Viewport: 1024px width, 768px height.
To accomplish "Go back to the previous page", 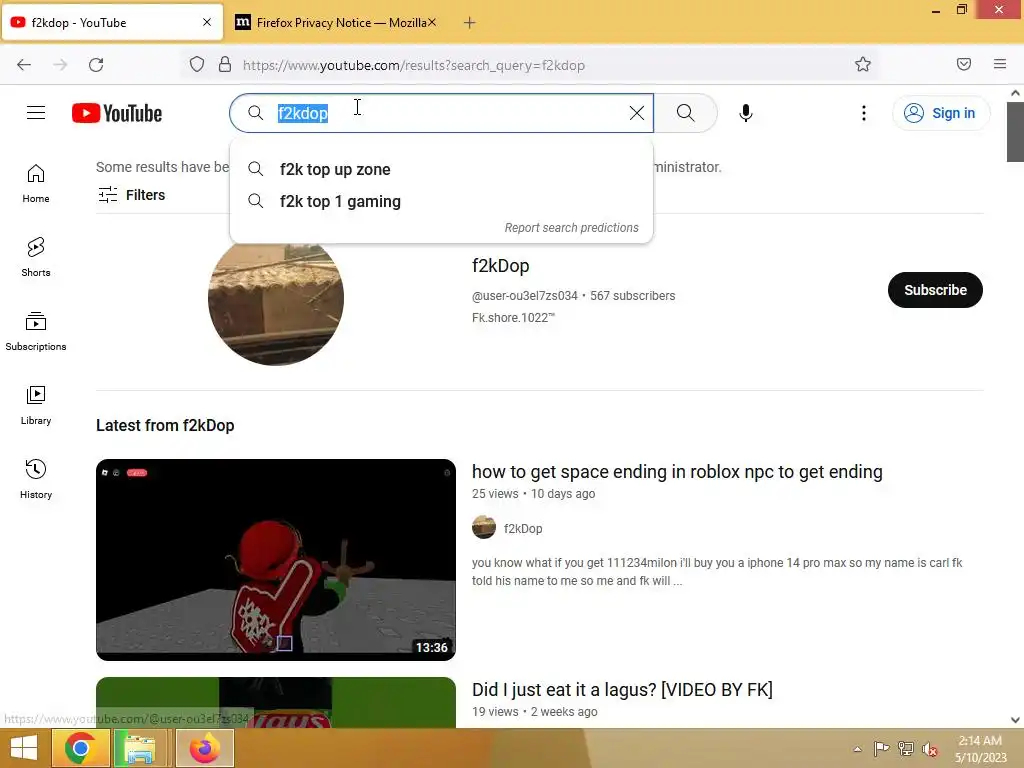I will coord(24,65).
